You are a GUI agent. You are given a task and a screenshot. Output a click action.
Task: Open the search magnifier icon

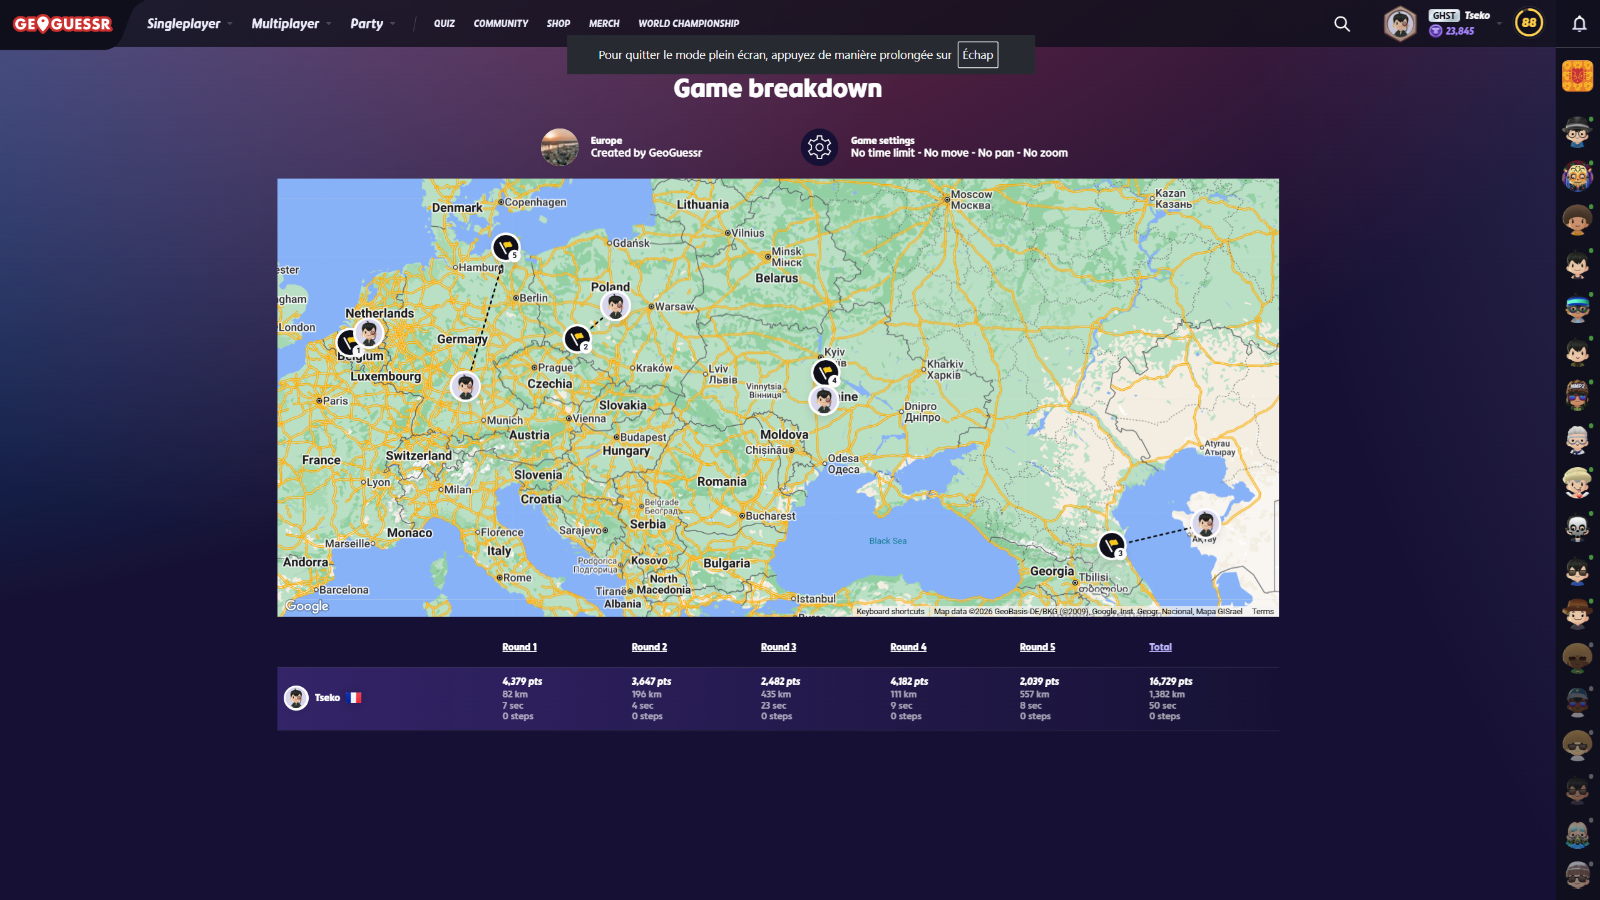(1342, 24)
